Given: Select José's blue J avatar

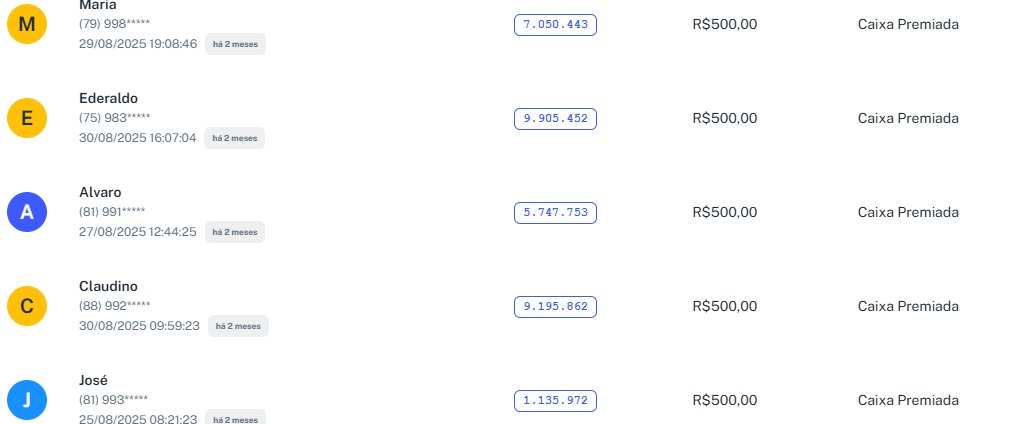Looking at the screenshot, I should (x=27, y=400).
